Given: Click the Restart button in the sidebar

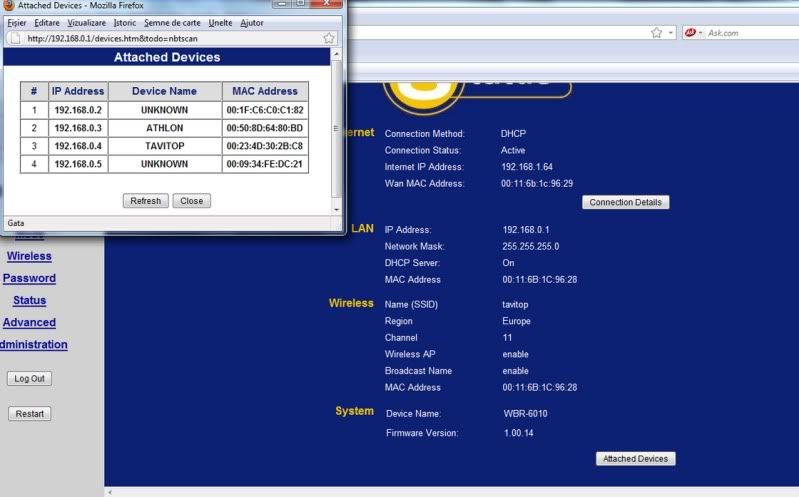Looking at the screenshot, I should tap(29, 414).
